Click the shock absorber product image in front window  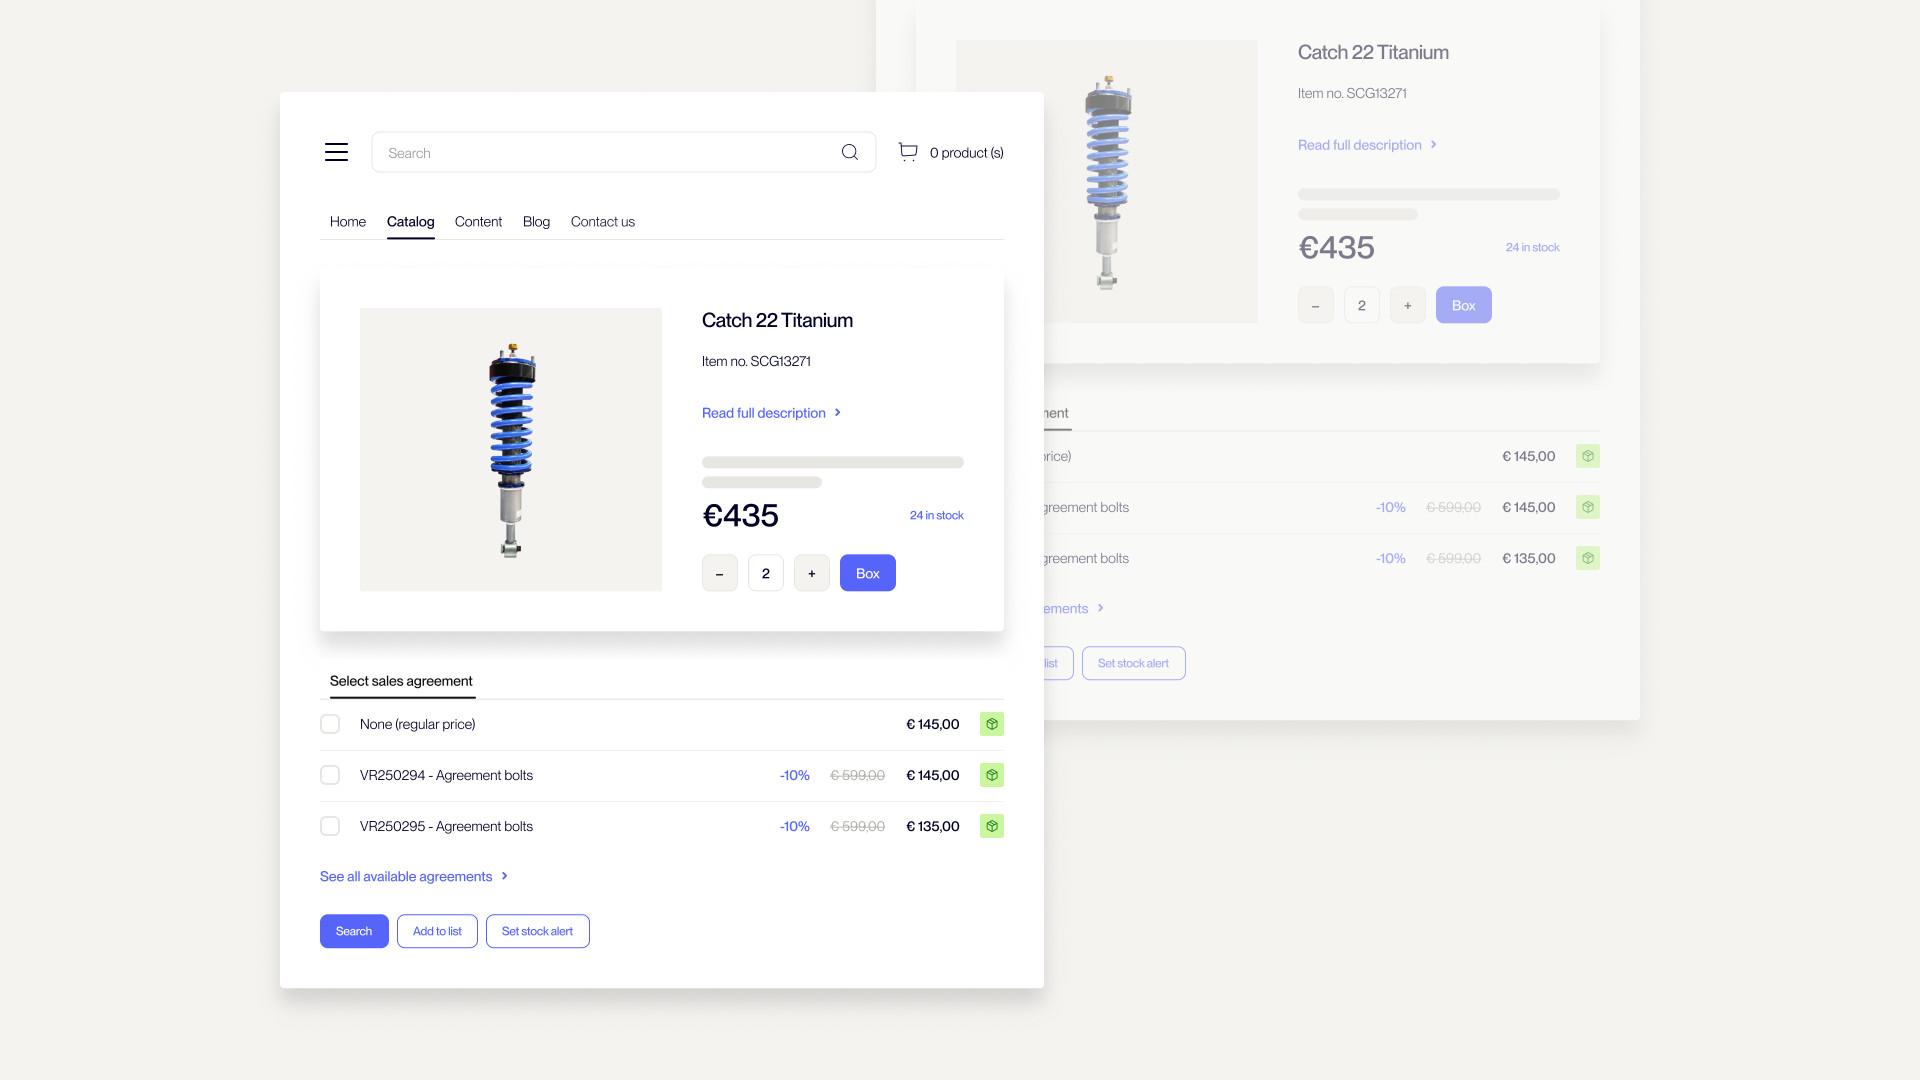point(511,449)
